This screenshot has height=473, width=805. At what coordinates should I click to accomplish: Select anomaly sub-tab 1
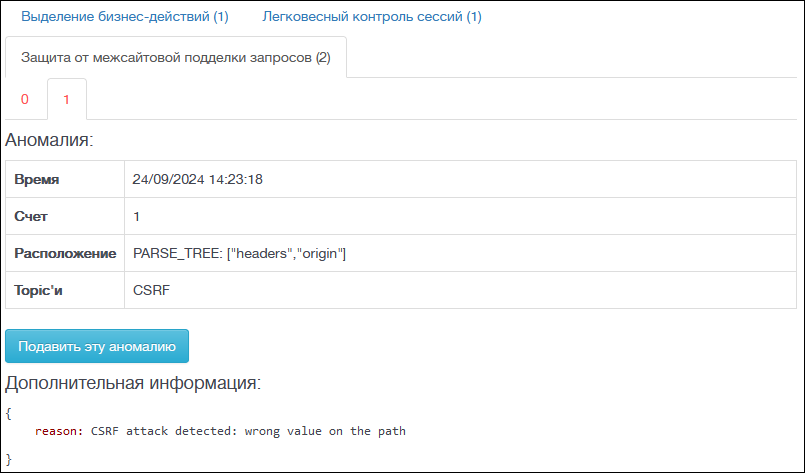66,99
